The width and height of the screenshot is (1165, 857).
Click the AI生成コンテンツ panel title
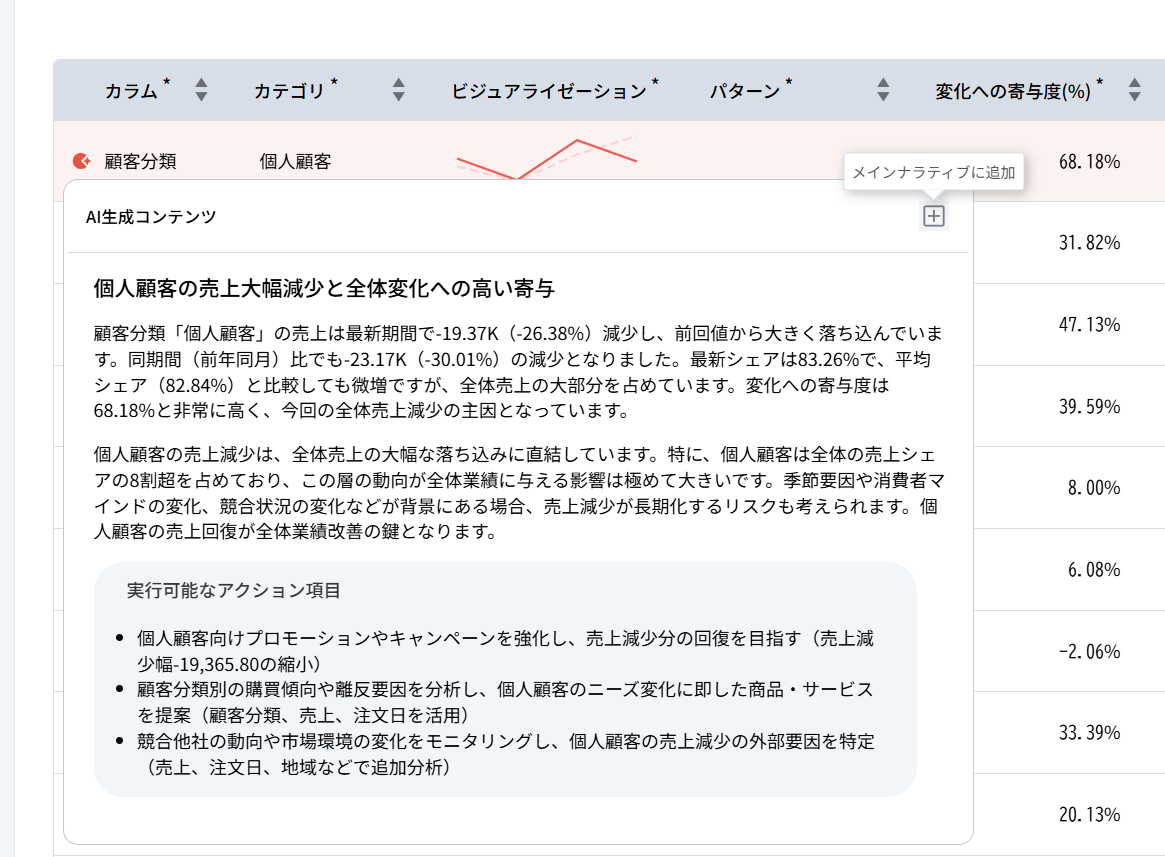pyautogui.click(x=151, y=216)
